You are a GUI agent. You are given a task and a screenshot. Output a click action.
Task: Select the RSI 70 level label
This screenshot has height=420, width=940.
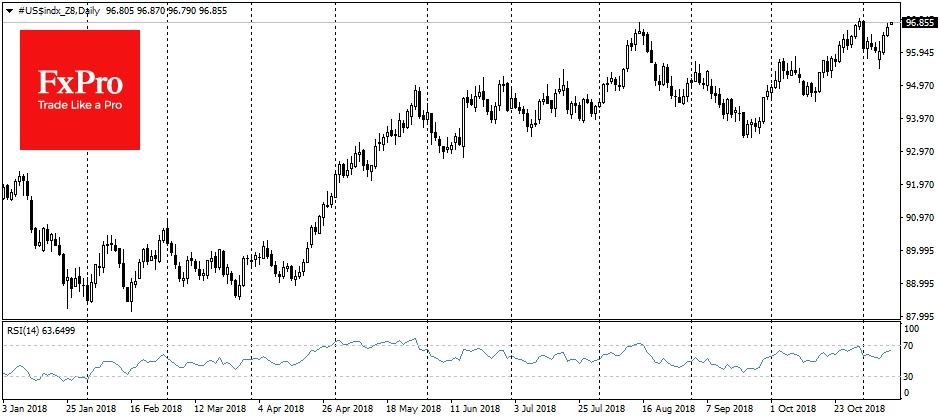click(909, 346)
